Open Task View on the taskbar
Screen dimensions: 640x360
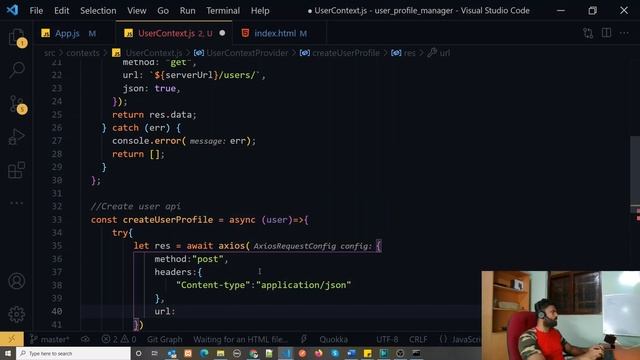tap(155, 353)
